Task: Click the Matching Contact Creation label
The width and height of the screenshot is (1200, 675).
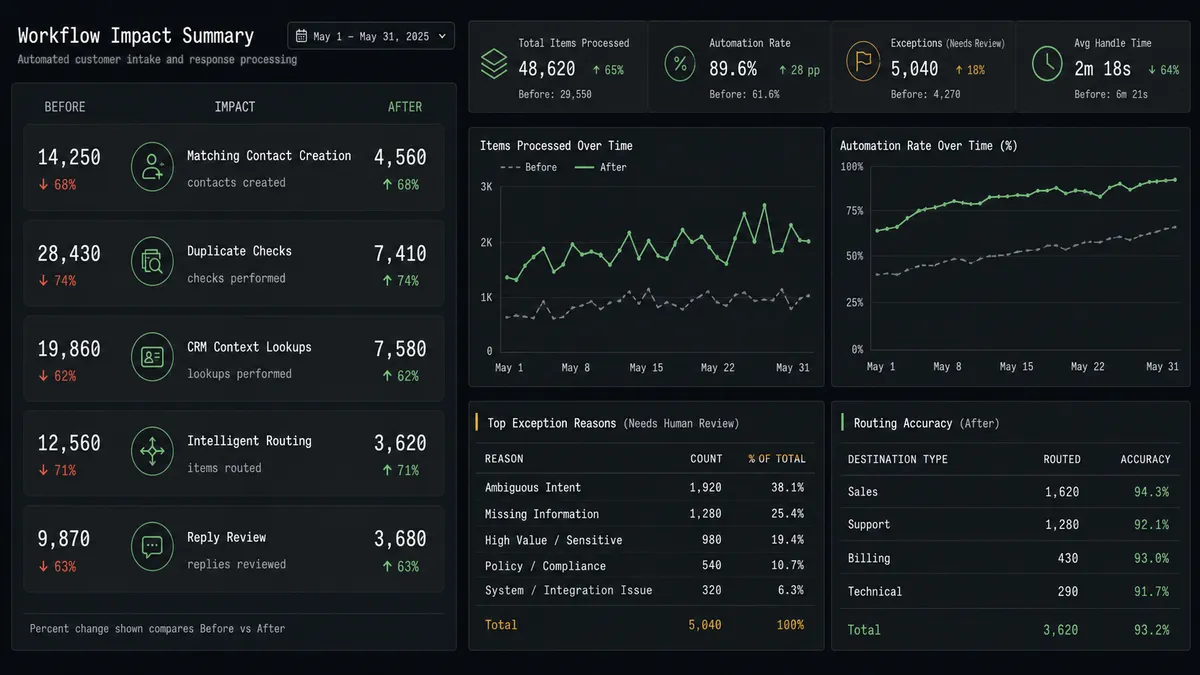Action: click(269, 156)
